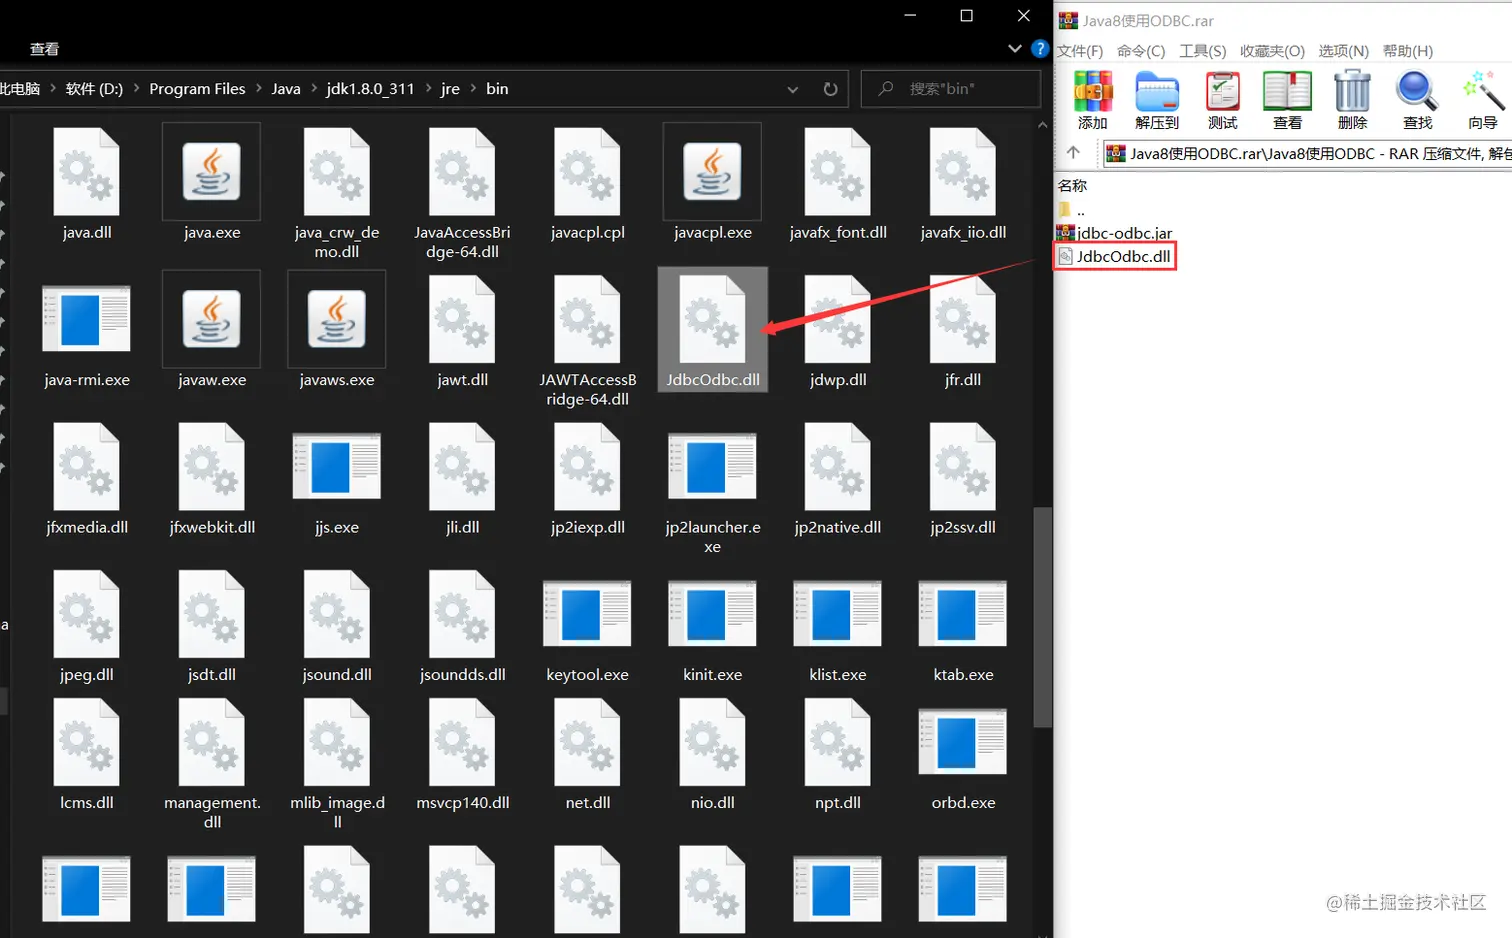Select the javafx_font.dll file
This screenshot has width=1512, height=938.
838,185
